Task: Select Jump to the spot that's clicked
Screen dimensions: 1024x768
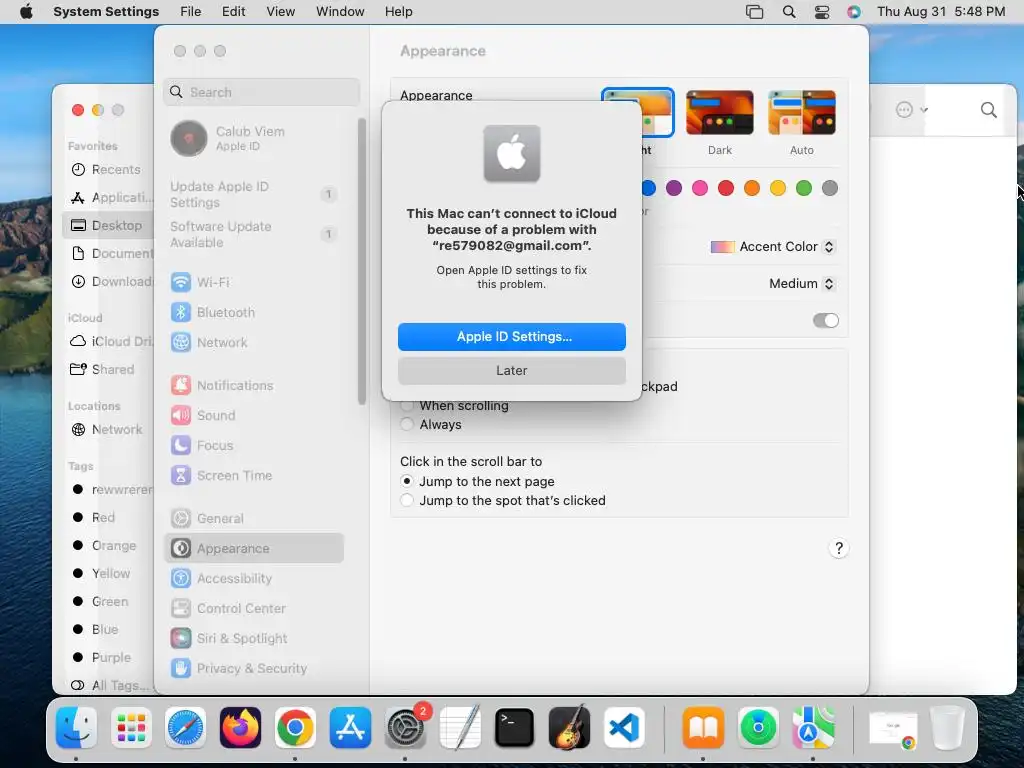Action: point(407,500)
